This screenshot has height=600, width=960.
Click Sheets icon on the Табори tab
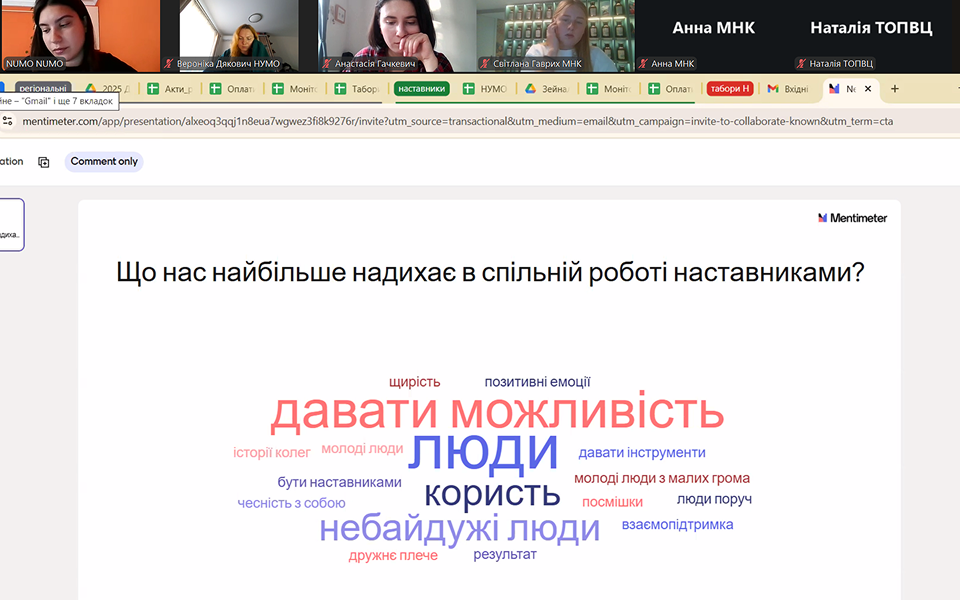(x=340, y=89)
